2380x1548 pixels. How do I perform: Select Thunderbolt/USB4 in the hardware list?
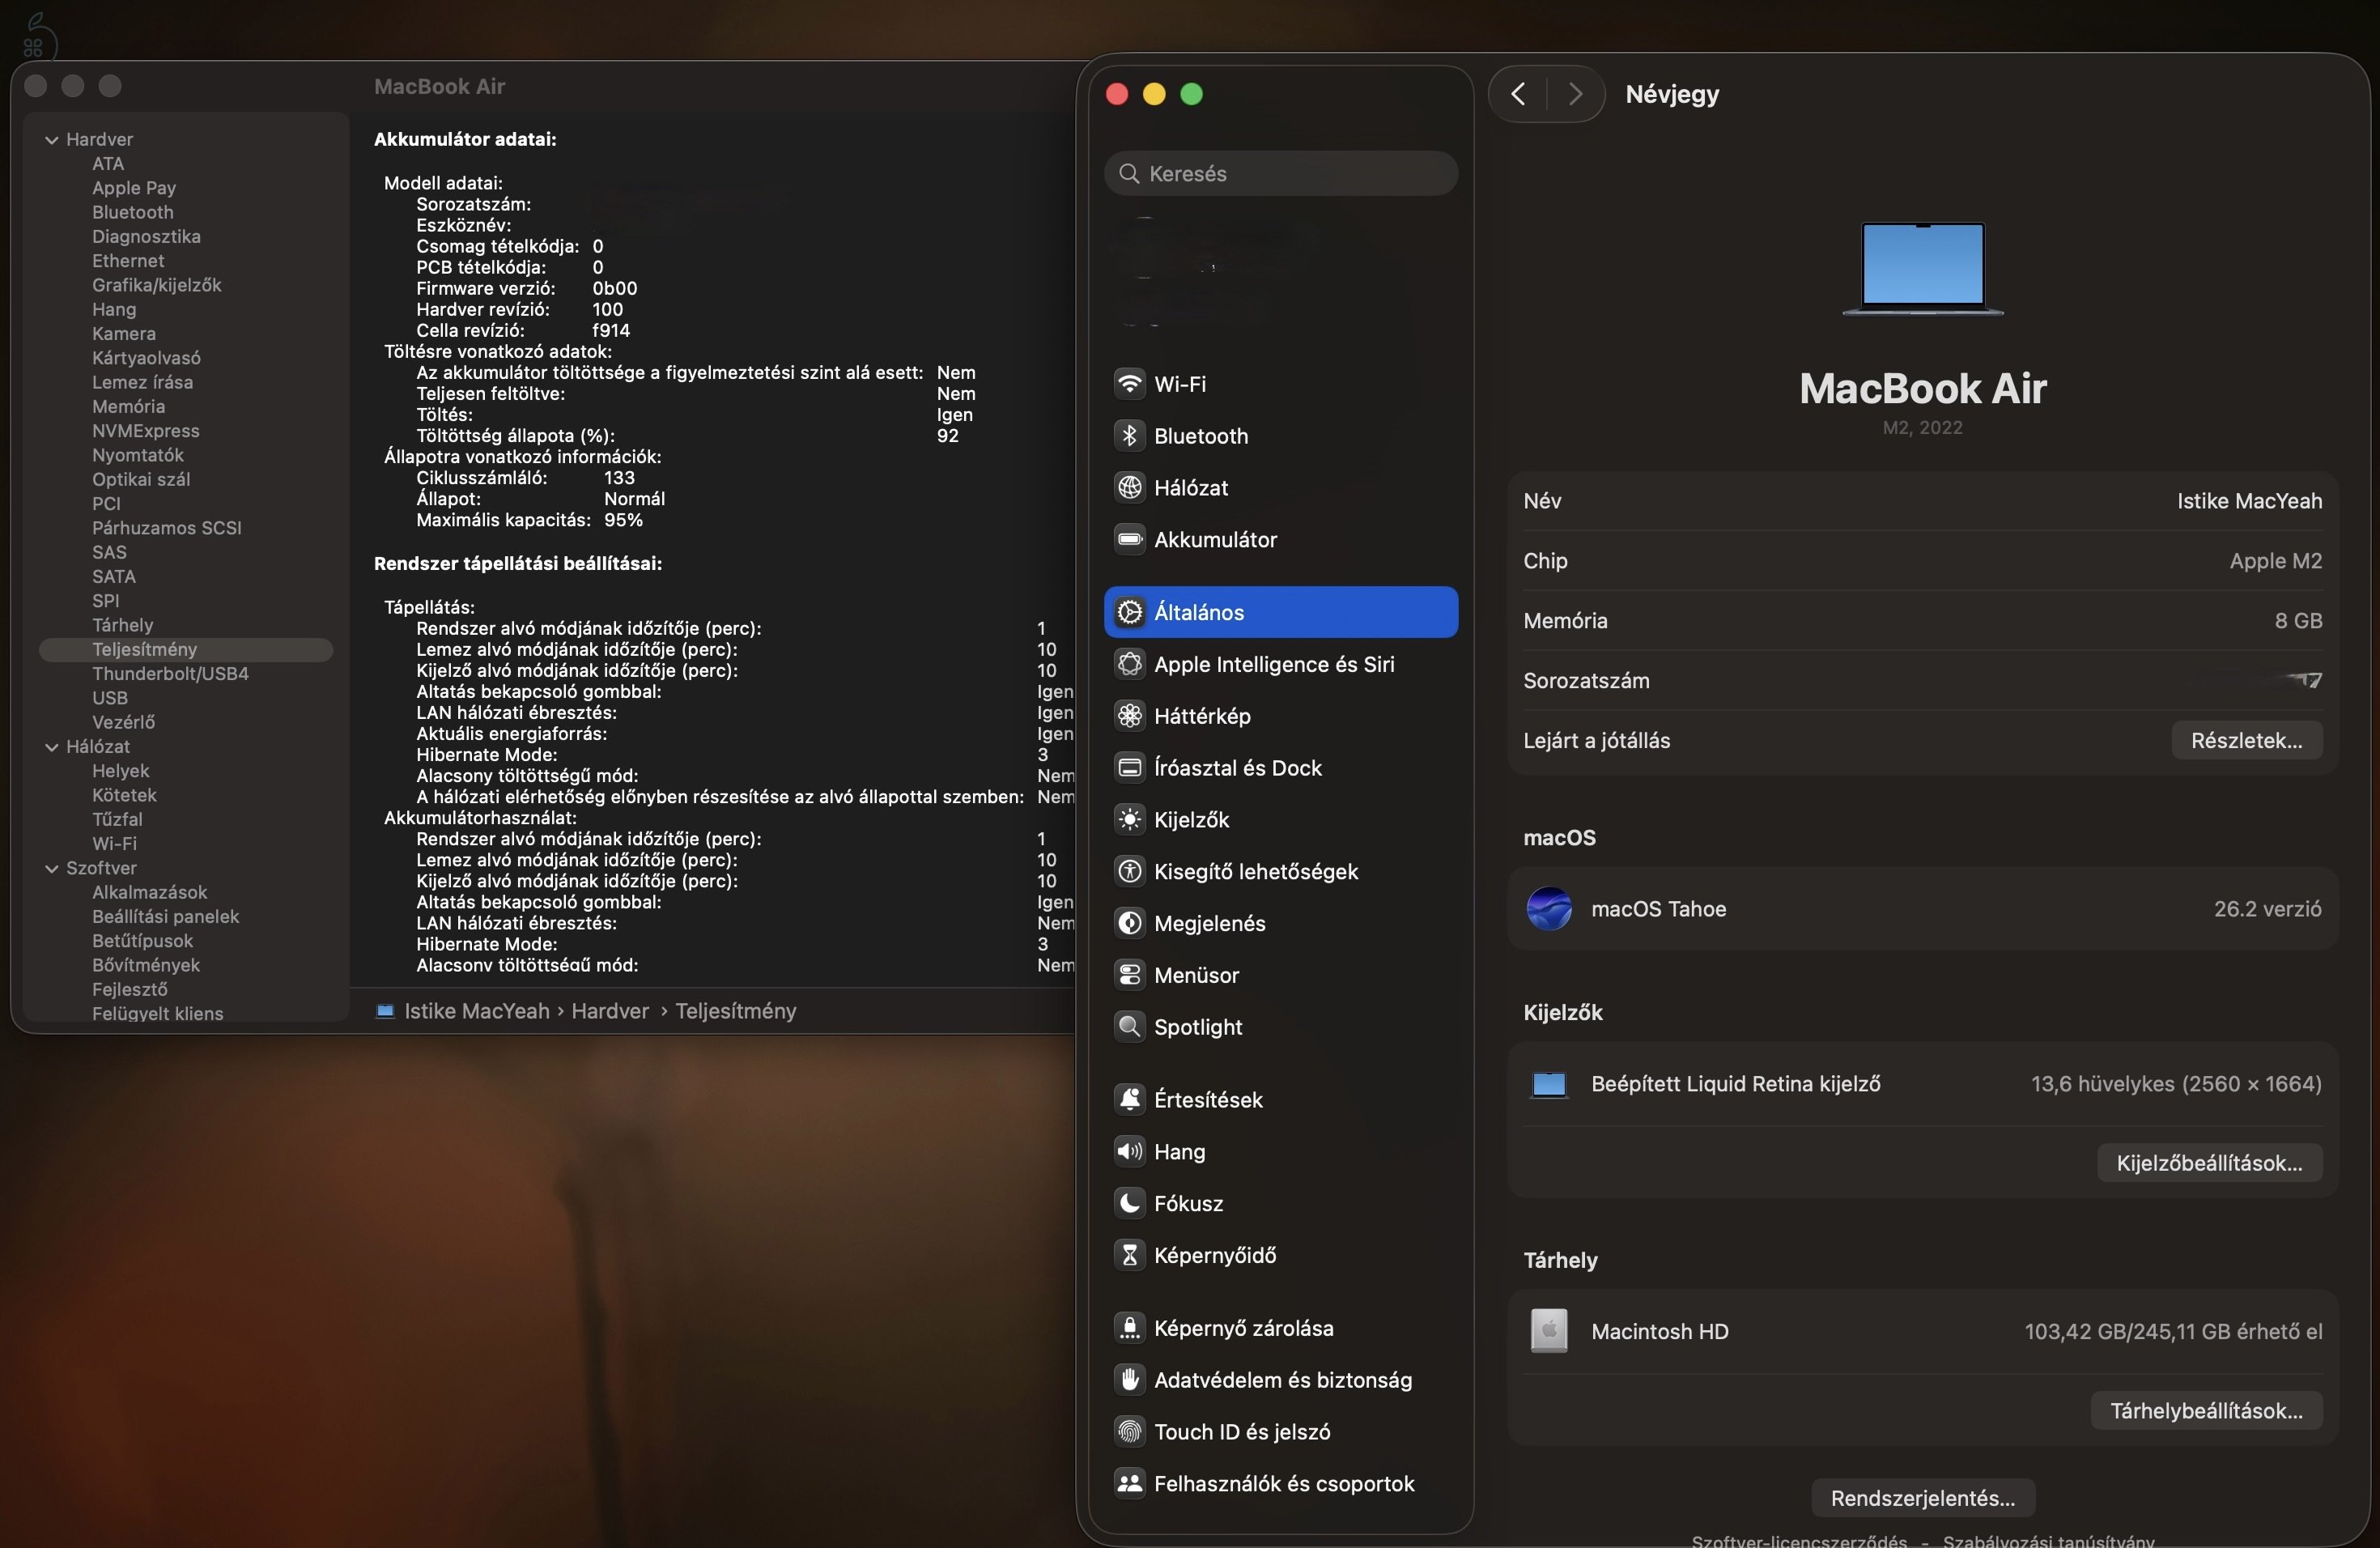click(x=171, y=674)
